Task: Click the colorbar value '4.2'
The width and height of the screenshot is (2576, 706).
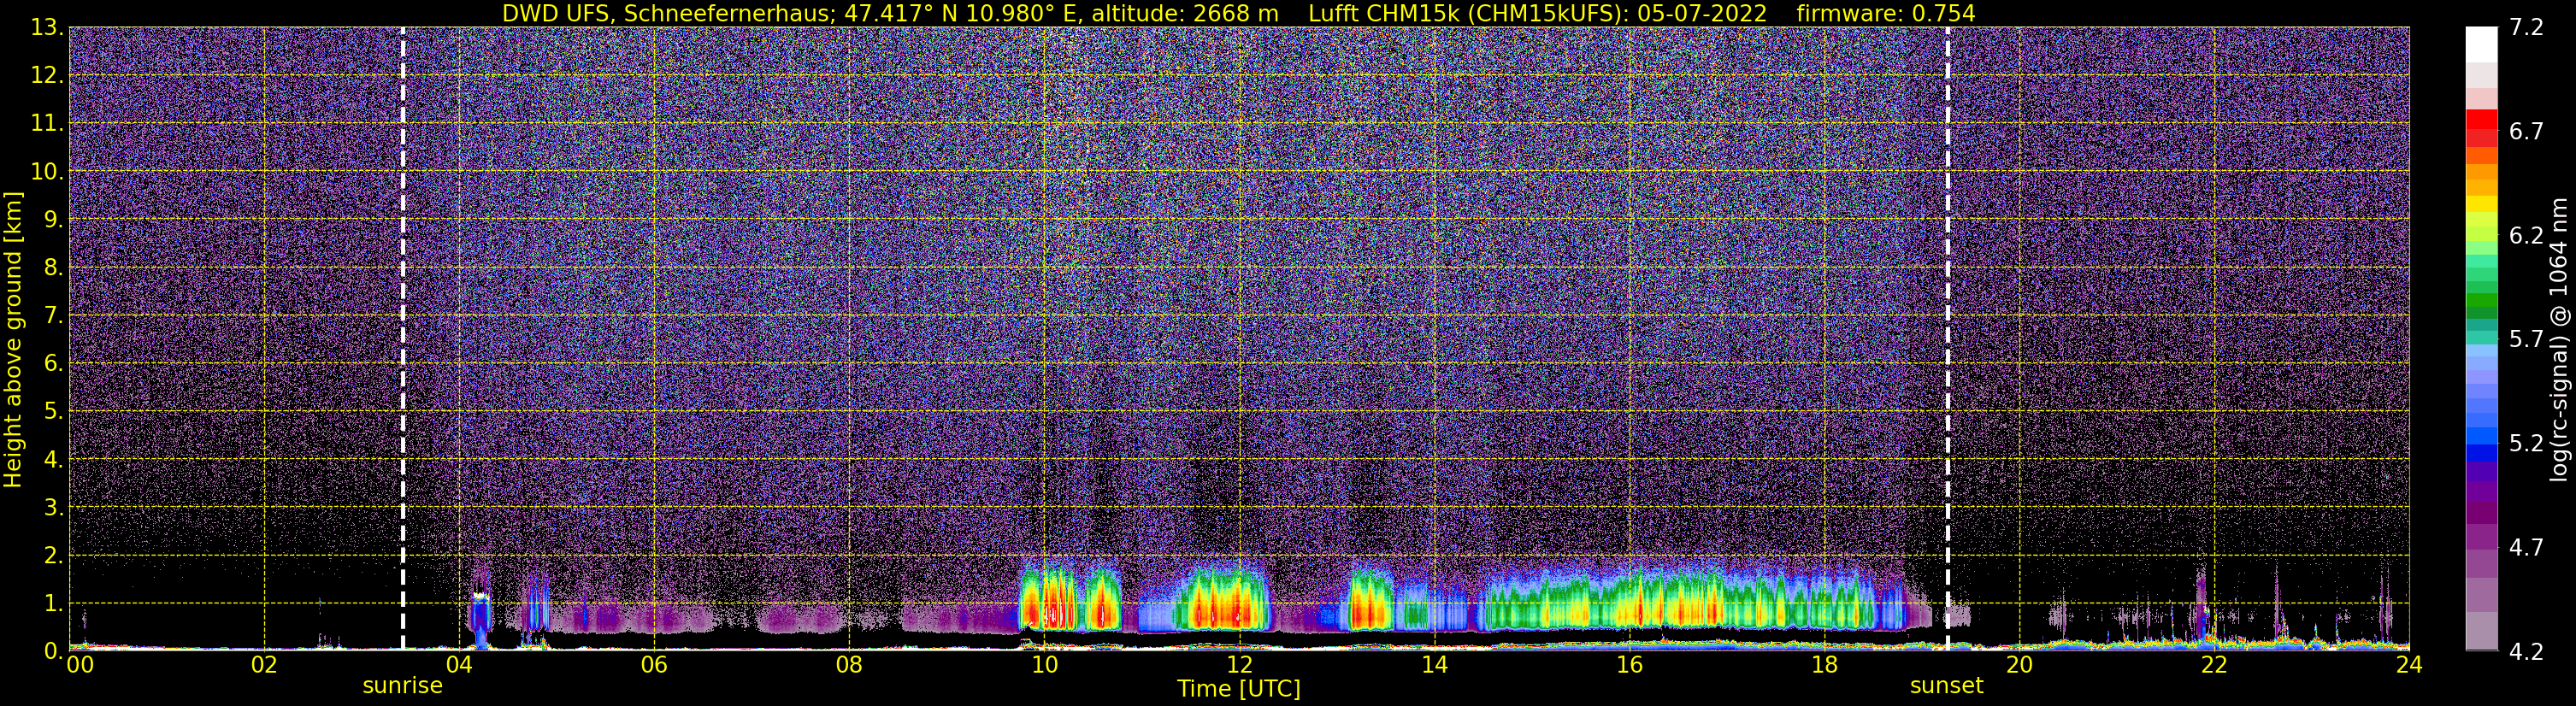Action: click(2526, 651)
